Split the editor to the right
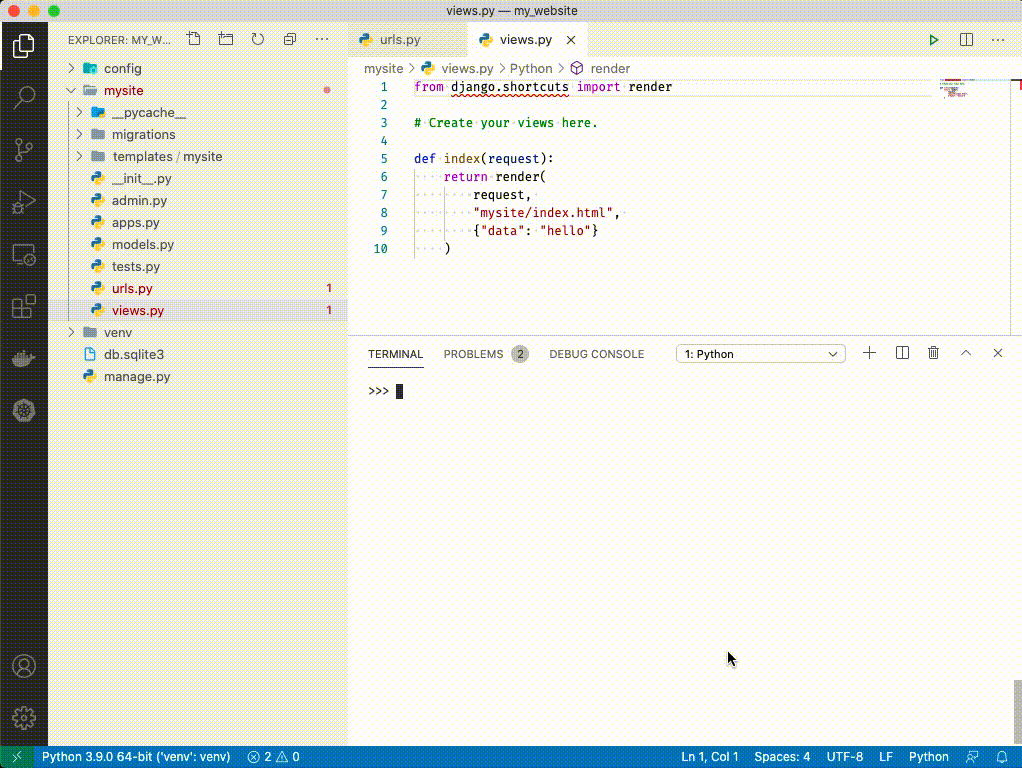 966,40
